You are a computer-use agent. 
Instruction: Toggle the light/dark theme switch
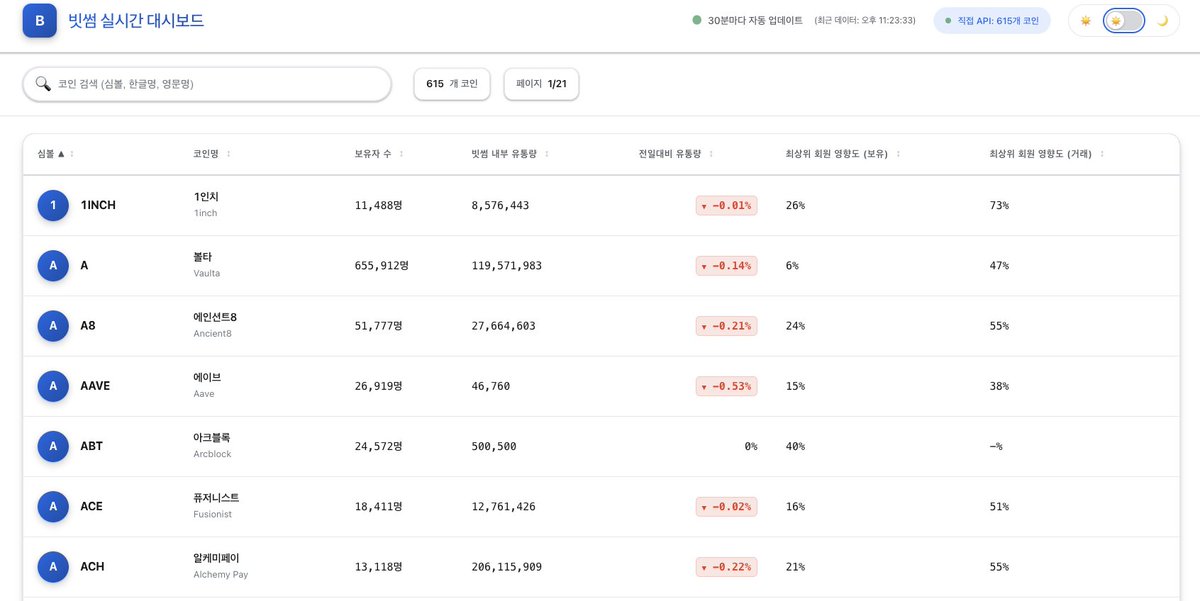pyautogui.click(x=1124, y=20)
